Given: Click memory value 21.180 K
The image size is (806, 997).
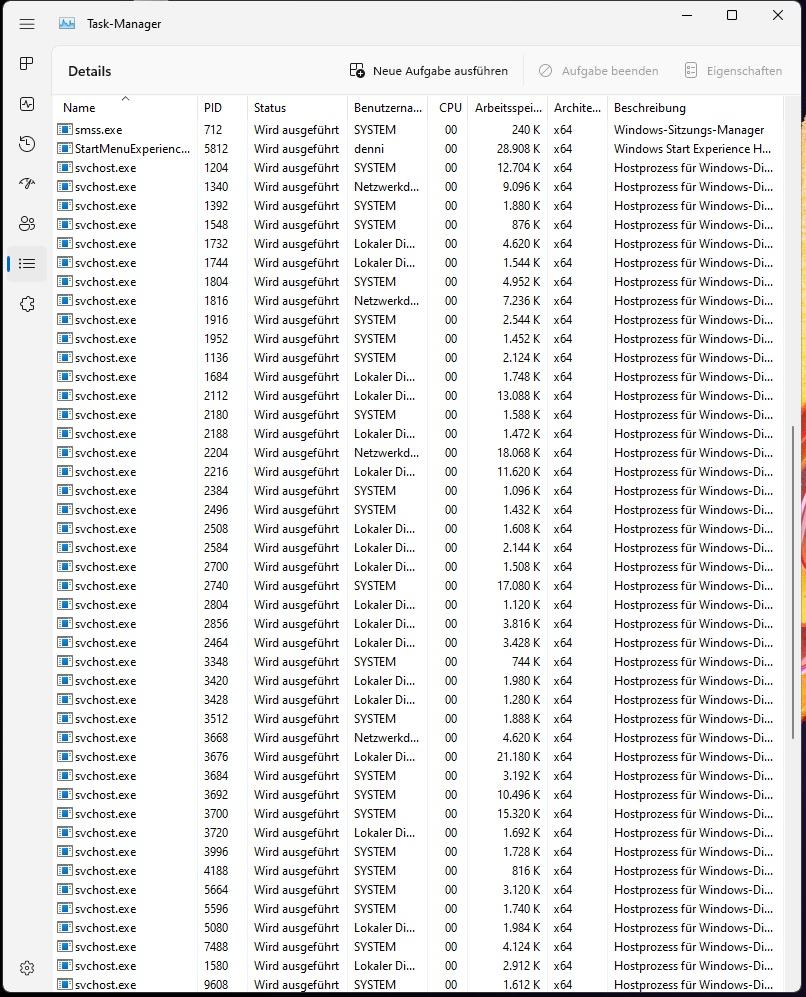Looking at the screenshot, I should click(518, 757).
